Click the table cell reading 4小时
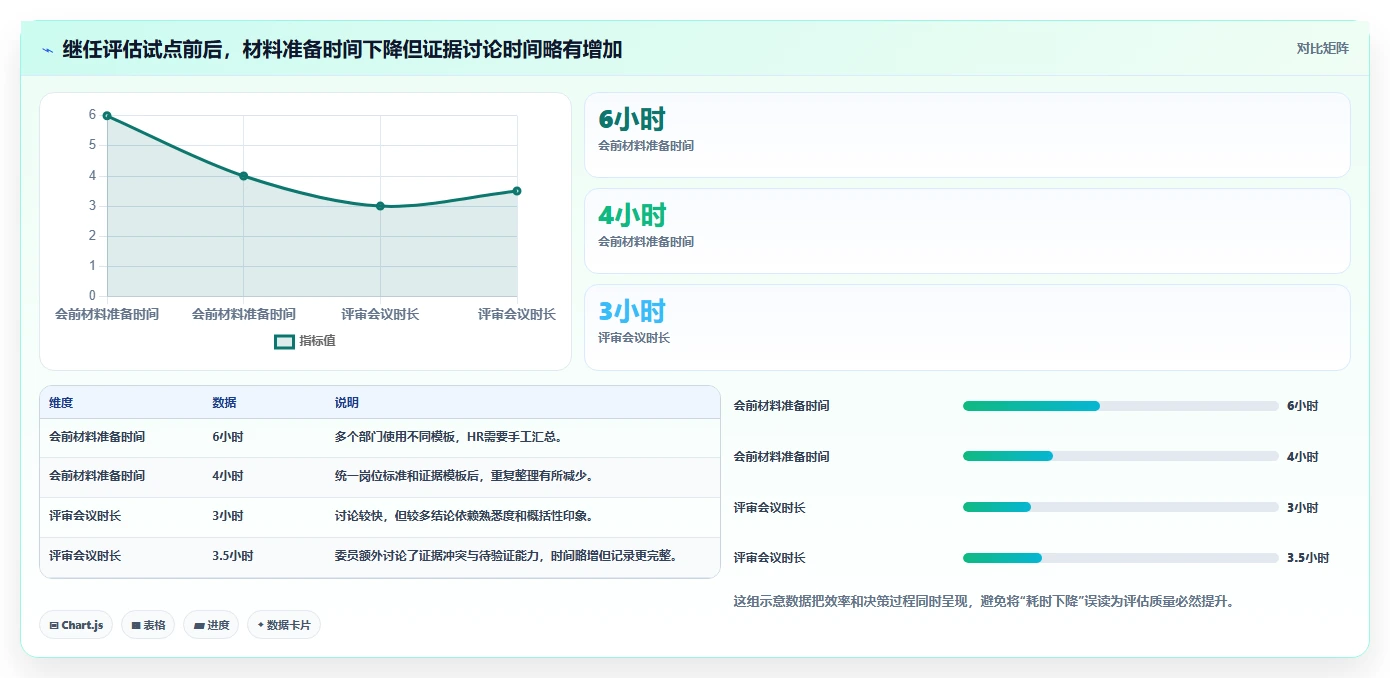 228,476
